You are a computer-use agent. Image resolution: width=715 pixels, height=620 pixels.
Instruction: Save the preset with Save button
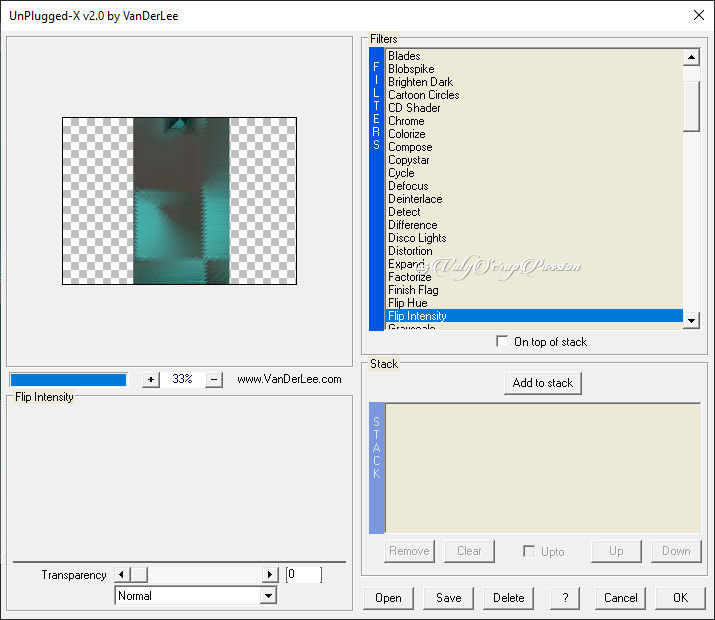449,598
